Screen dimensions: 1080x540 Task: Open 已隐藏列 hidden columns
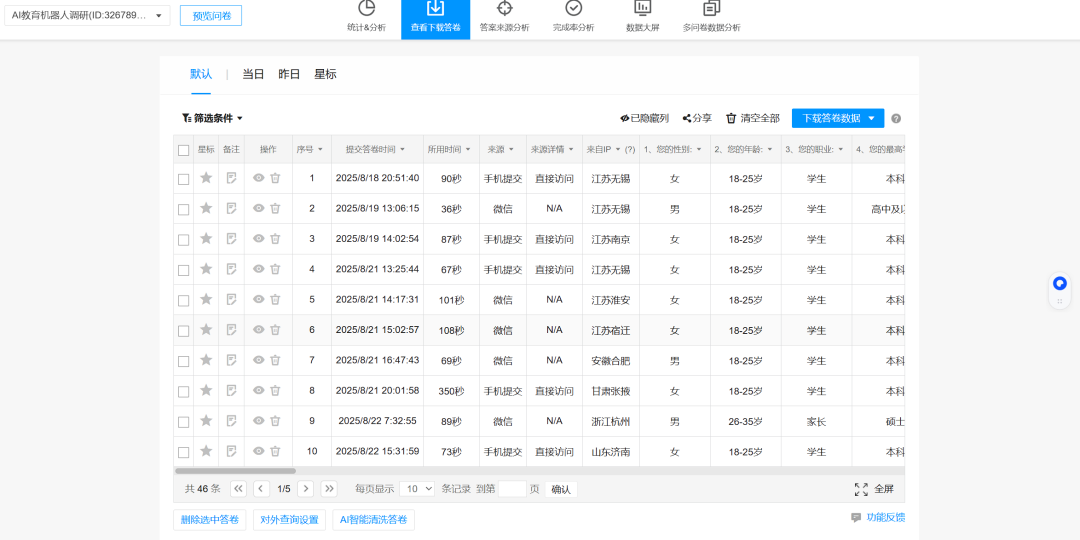644,118
